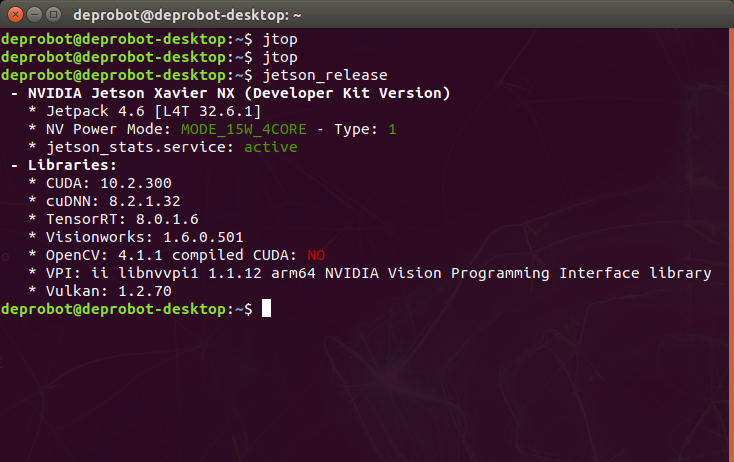Click the 'jetson_release' command text
Image resolution: width=734 pixels, height=462 pixels.
pos(325,75)
